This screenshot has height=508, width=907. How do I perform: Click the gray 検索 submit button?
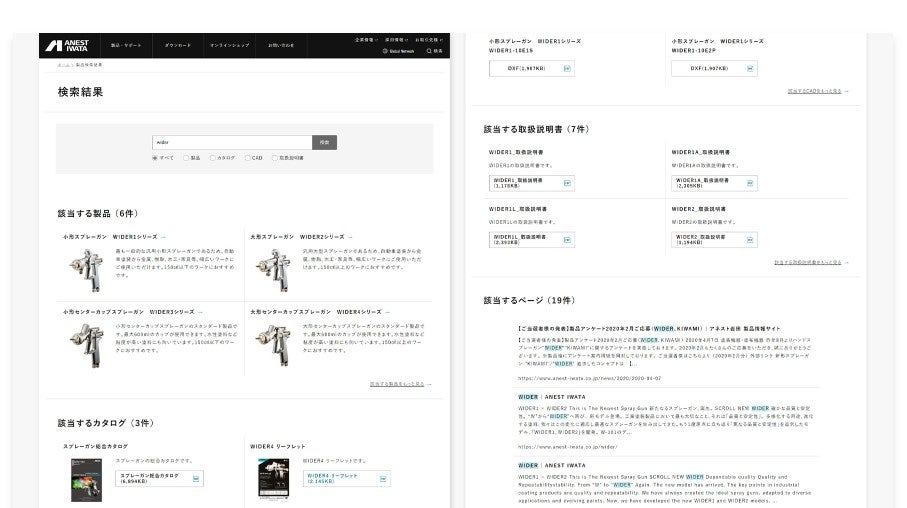(x=325, y=142)
